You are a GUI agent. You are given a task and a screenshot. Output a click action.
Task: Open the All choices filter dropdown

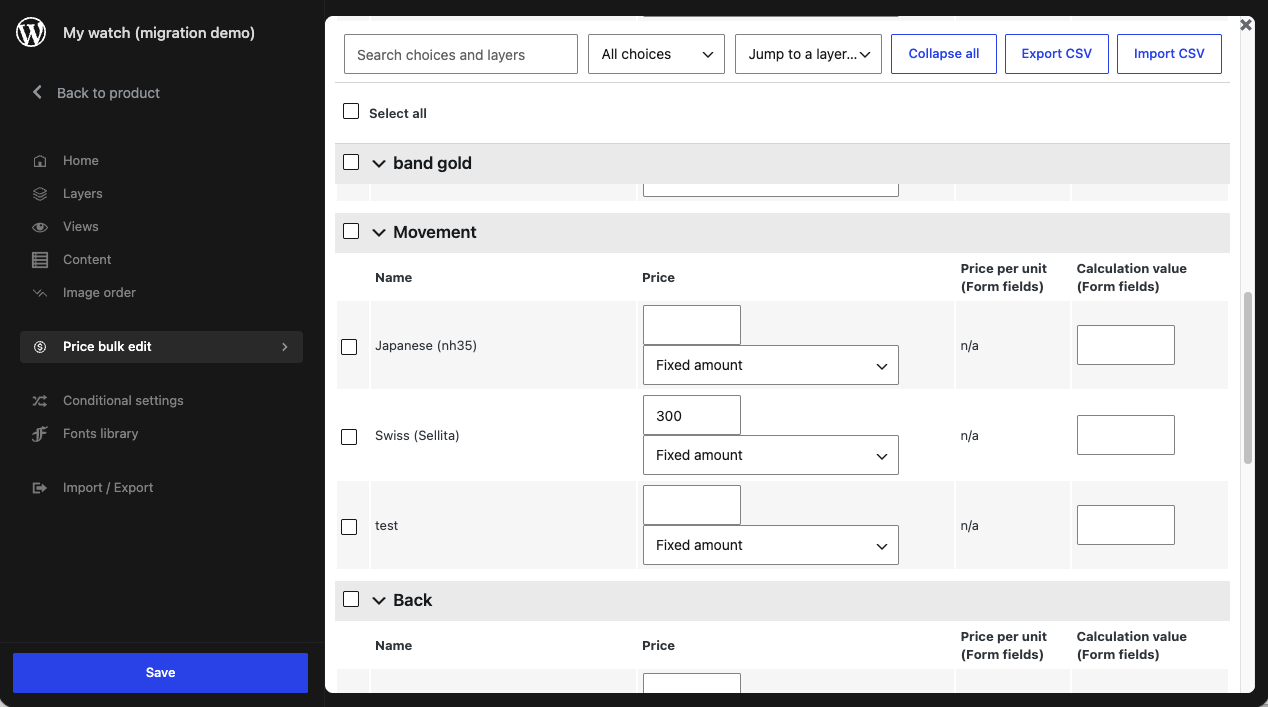coord(656,54)
